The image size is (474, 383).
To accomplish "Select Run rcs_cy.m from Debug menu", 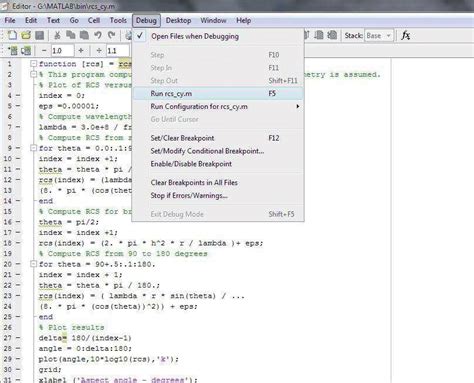I will pyautogui.click(x=218, y=93).
